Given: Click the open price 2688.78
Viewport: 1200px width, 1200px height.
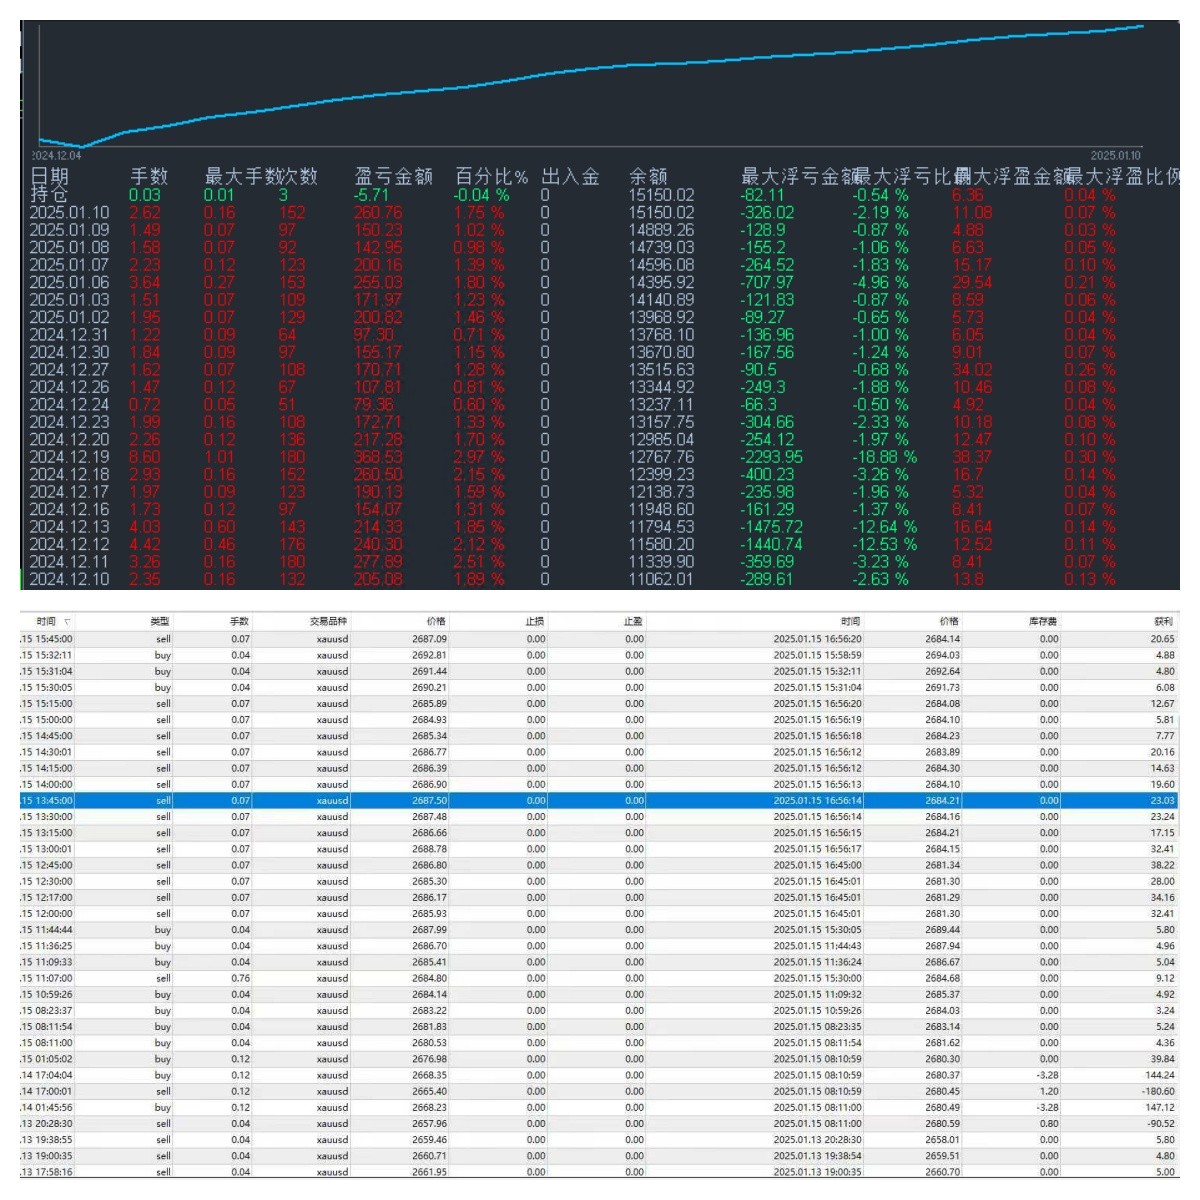Looking at the screenshot, I should (429, 849).
